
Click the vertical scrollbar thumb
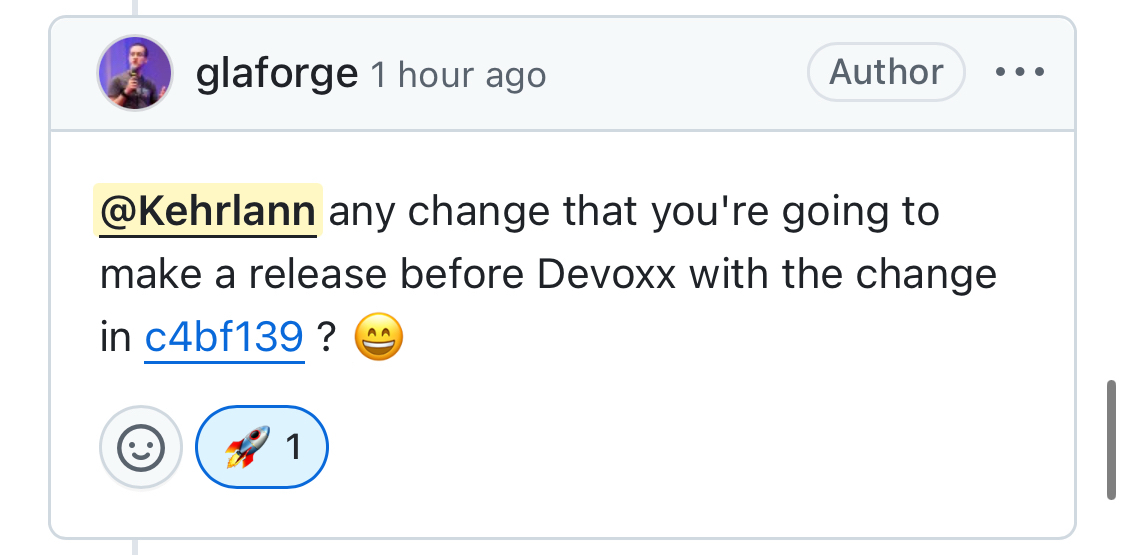[x=1111, y=440]
